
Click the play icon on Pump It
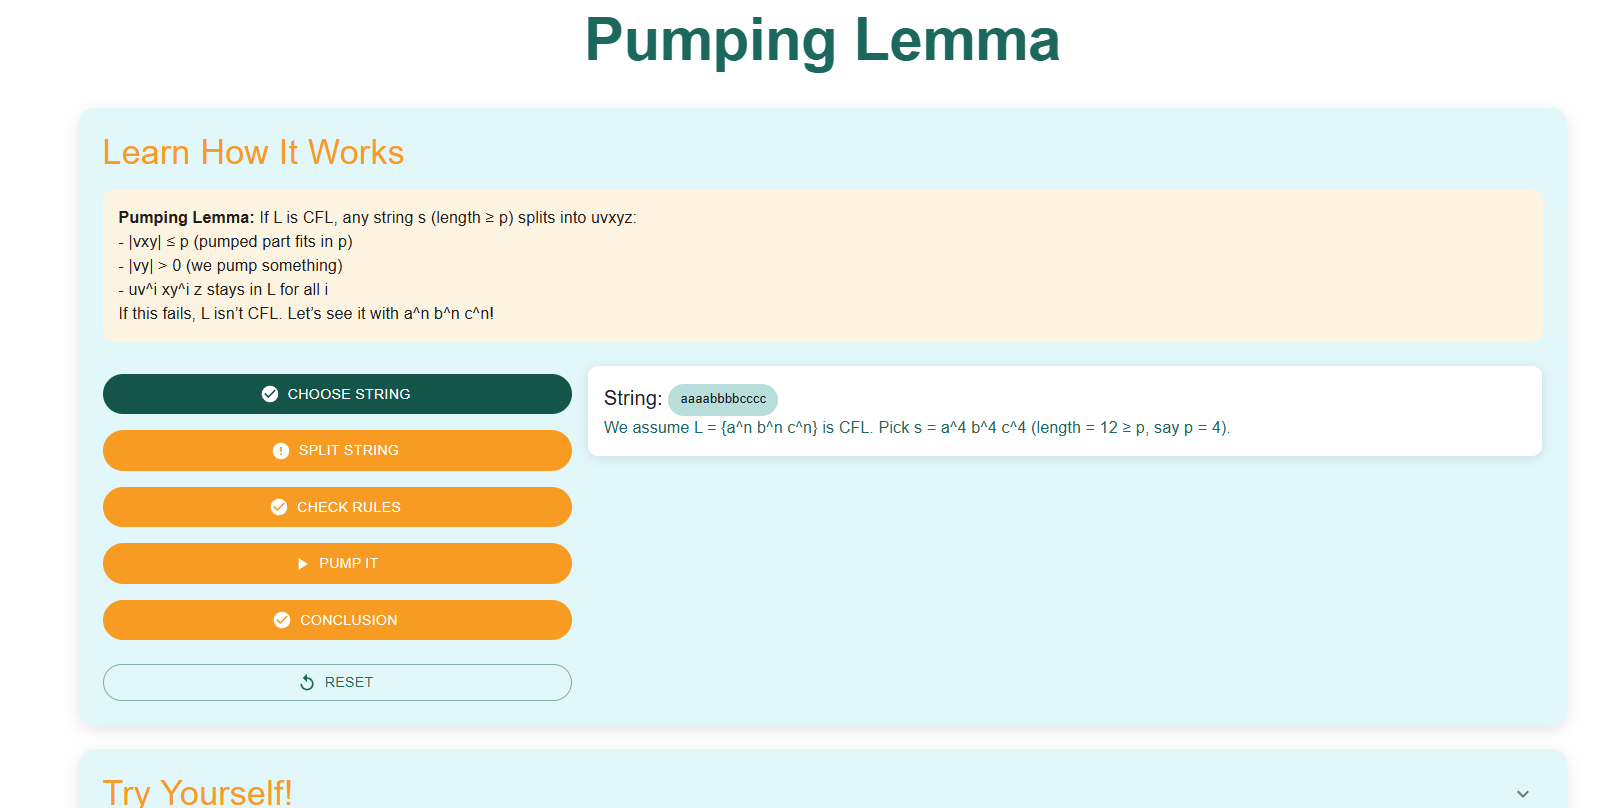click(x=303, y=564)
